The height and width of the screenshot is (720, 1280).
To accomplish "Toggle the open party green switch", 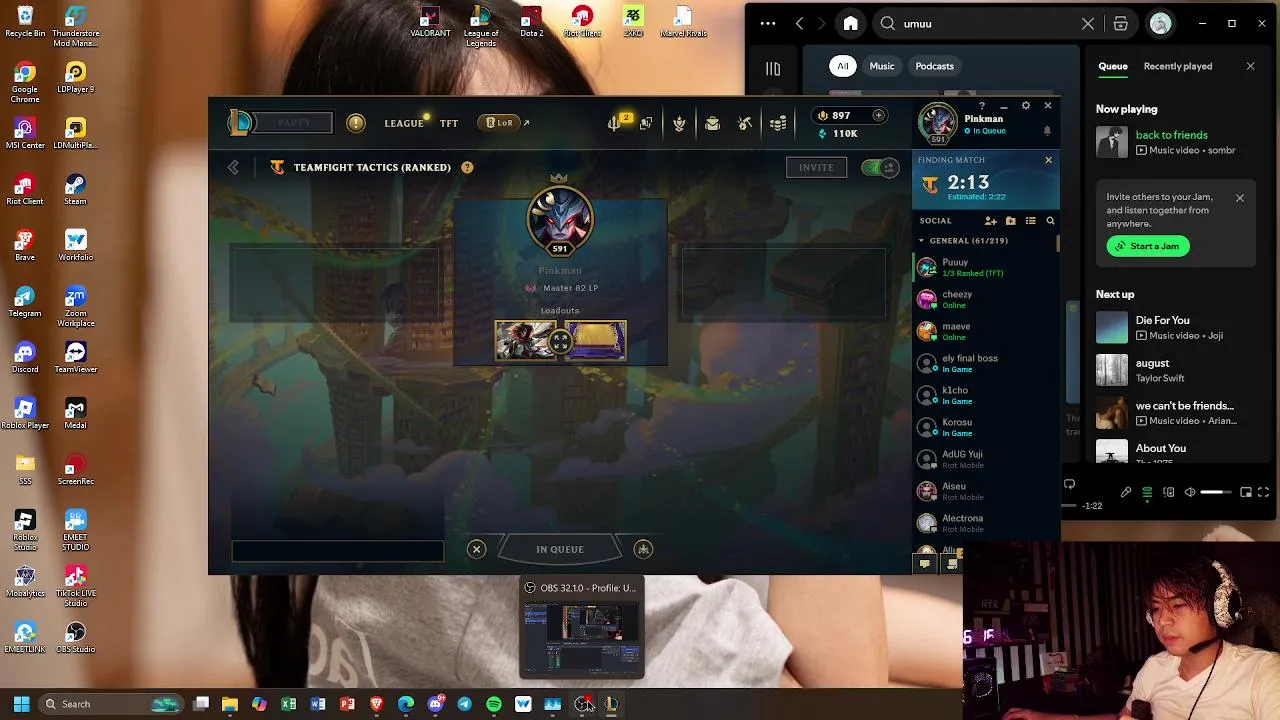I will tap(880, 168).
